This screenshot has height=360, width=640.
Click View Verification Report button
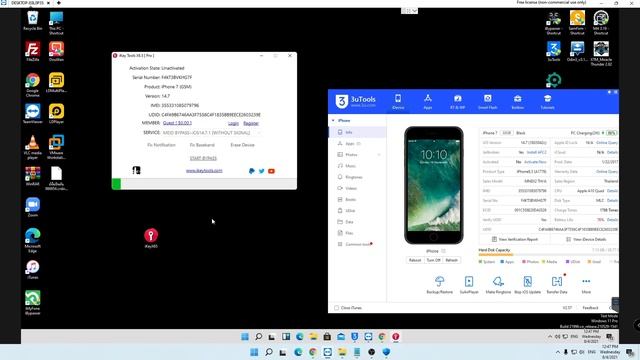tap(515, 239)
